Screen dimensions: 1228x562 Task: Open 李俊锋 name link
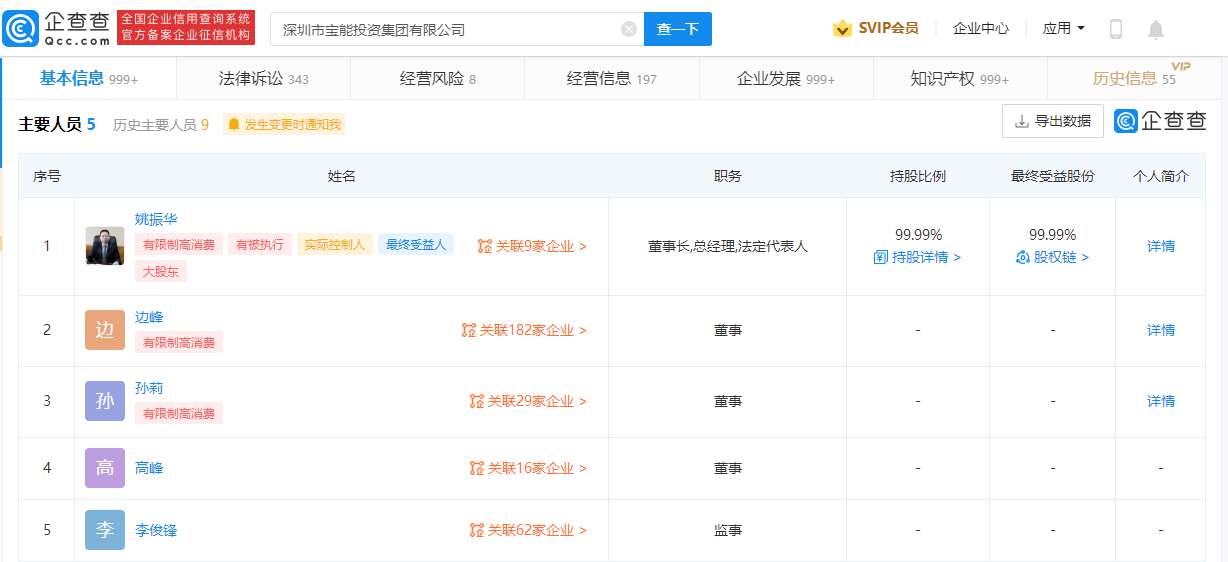pos(156,530)
